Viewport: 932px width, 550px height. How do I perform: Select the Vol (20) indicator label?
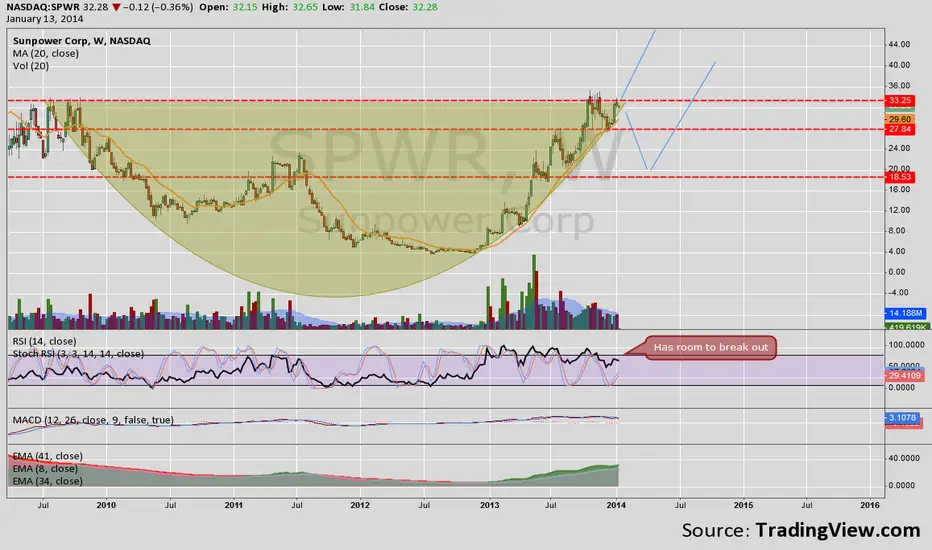(31, 66)
